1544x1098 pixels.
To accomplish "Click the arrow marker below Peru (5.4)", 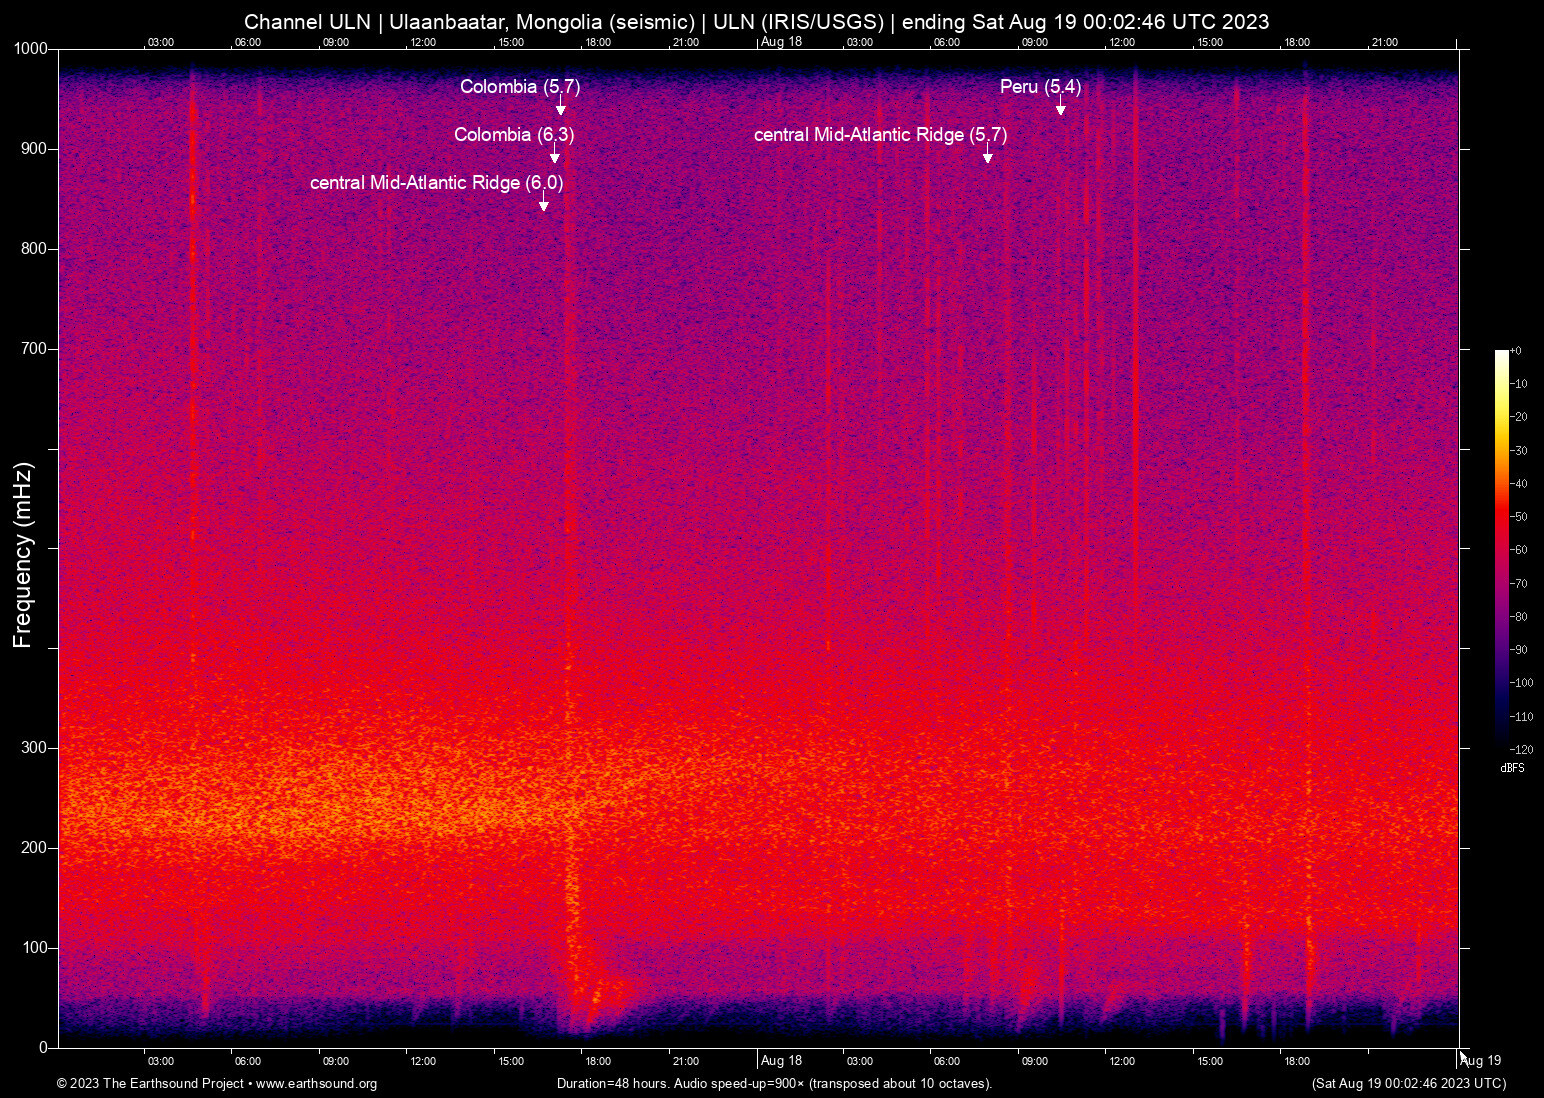I will click(1061, 107).
